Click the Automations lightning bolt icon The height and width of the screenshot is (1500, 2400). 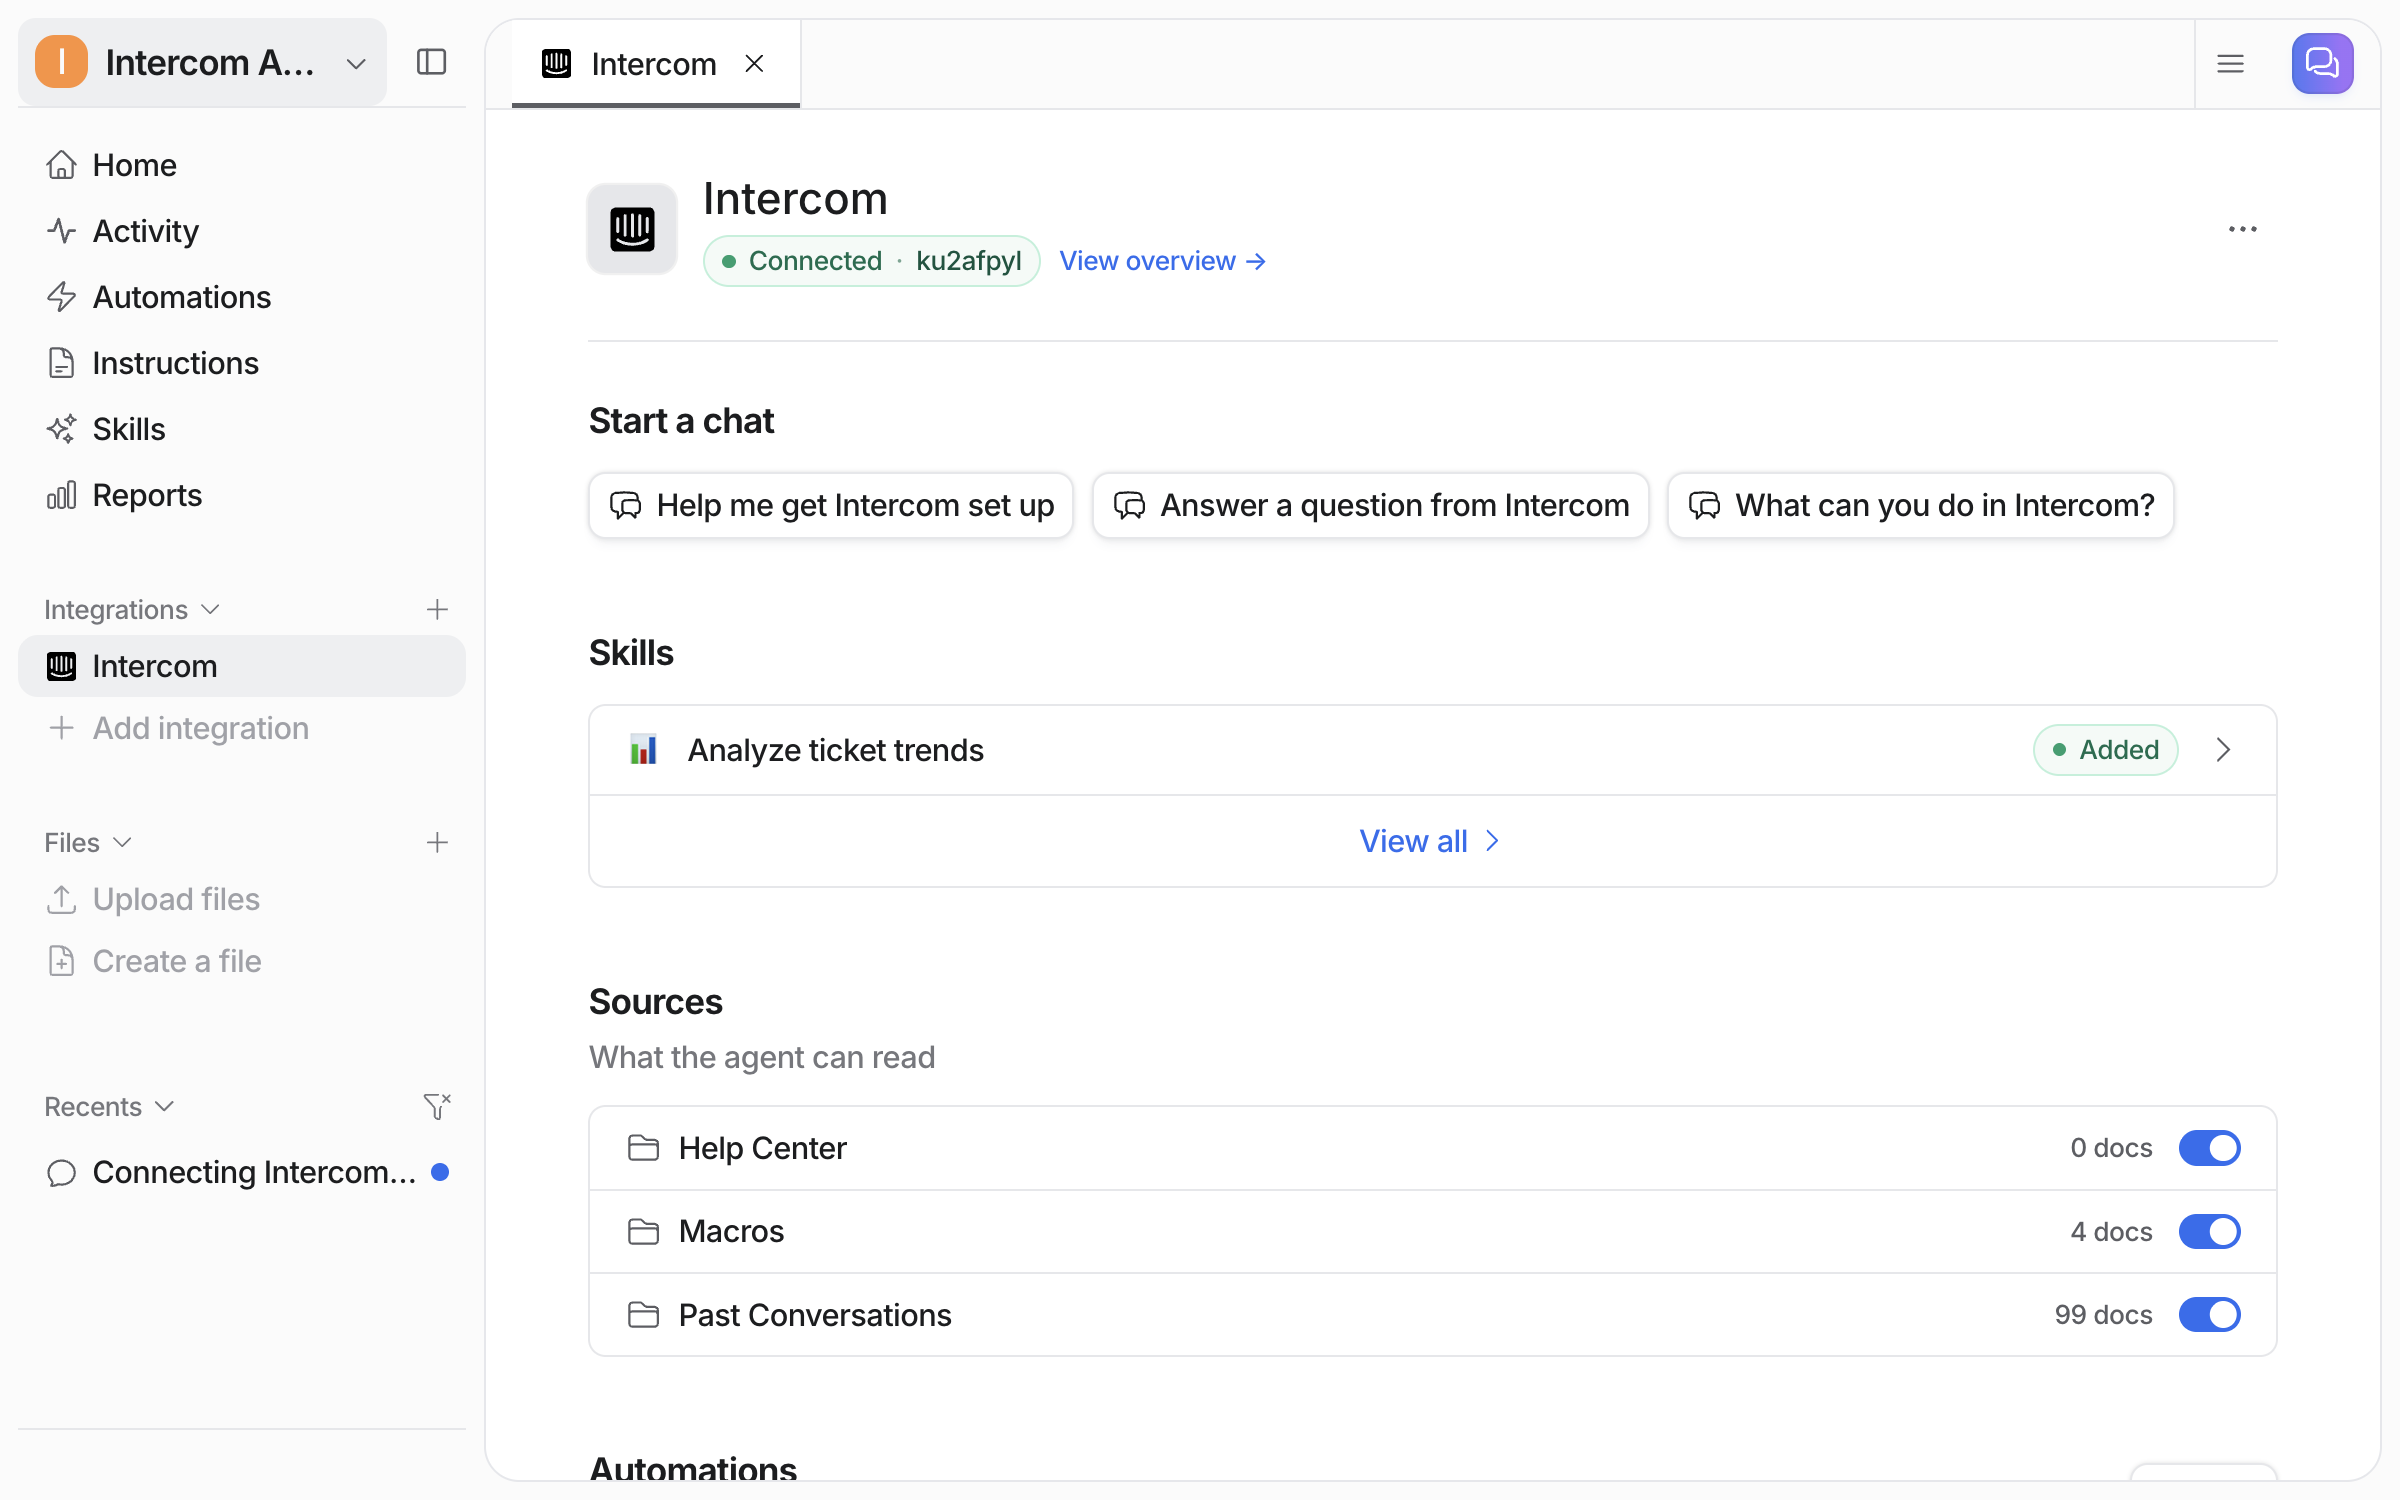click(x=62, y=297)
